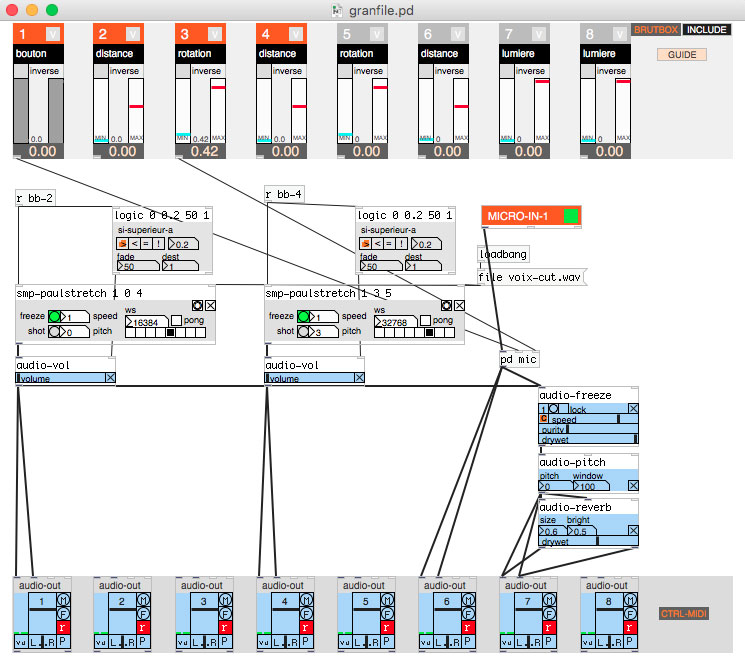
Task: Click the ws number box showing 16384
Action: coord(146,322)
